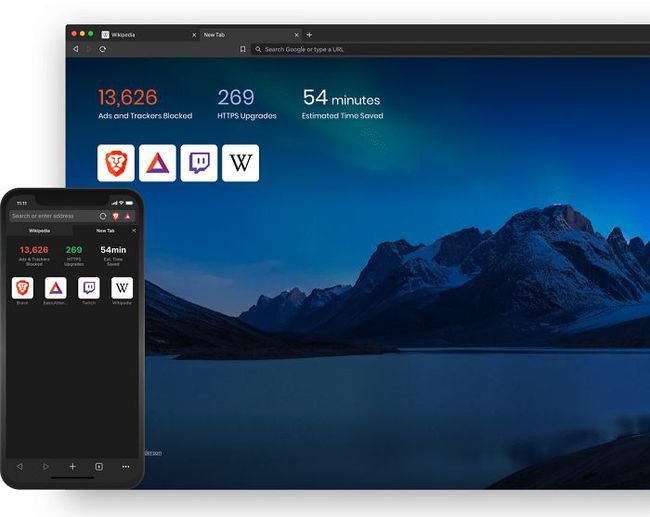Close the phone's New Tab with X
The image size is (650, 517).
[133, 231]
